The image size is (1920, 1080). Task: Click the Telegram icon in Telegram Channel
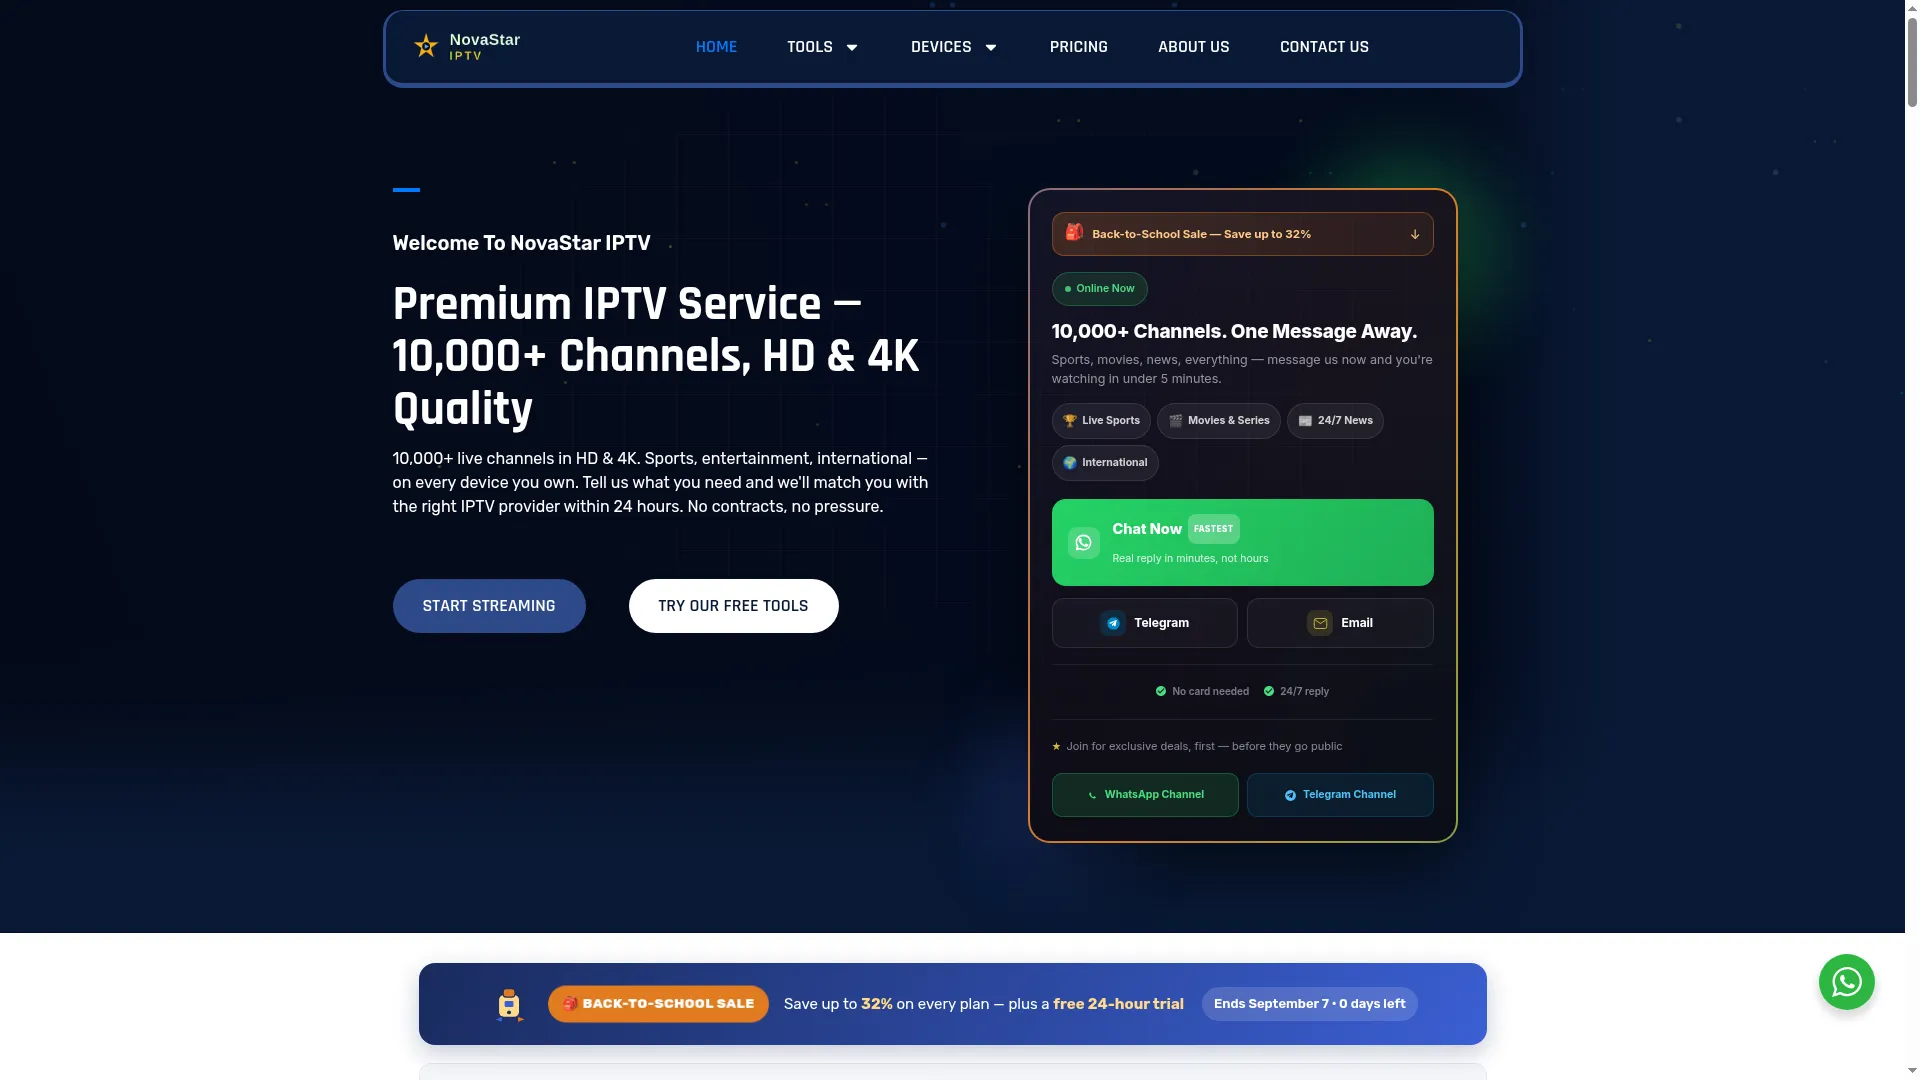coord(1290,796)
